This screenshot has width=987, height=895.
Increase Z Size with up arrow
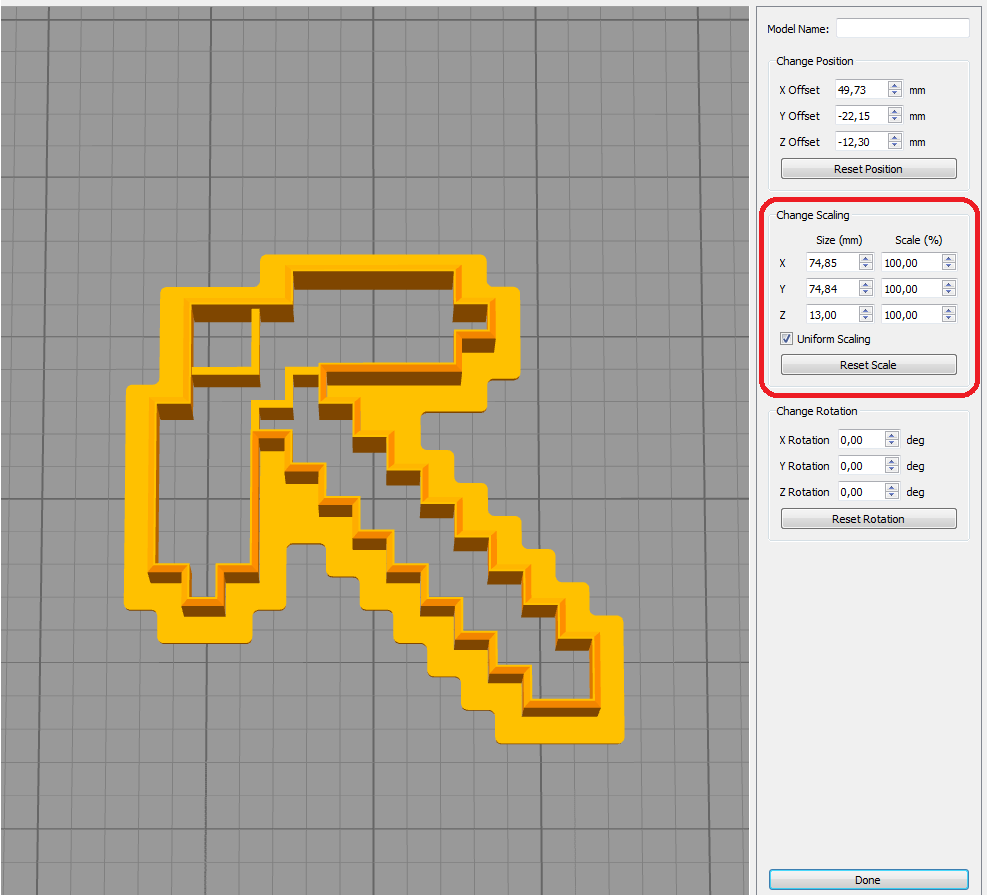coord(866,310)
